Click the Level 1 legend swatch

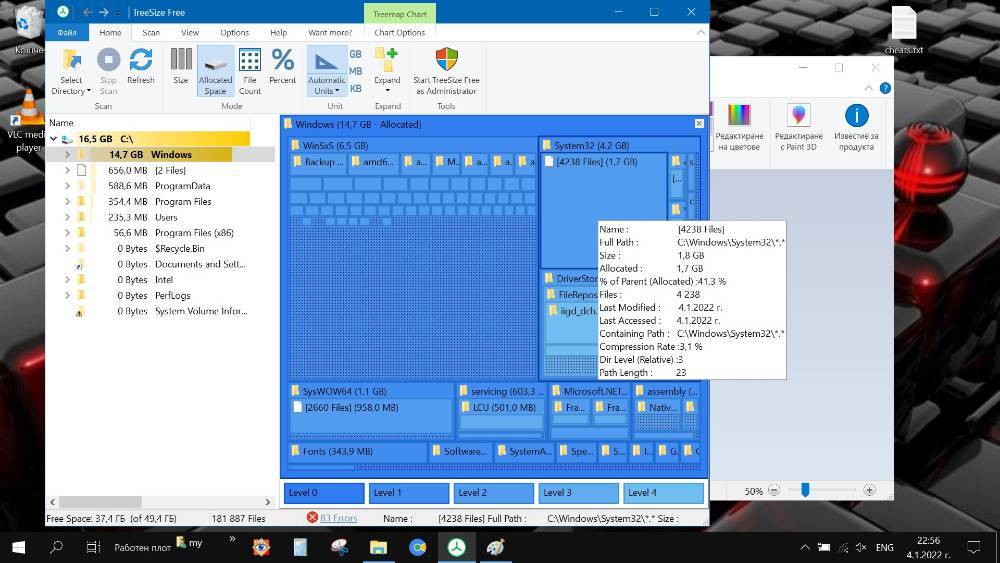409,492
